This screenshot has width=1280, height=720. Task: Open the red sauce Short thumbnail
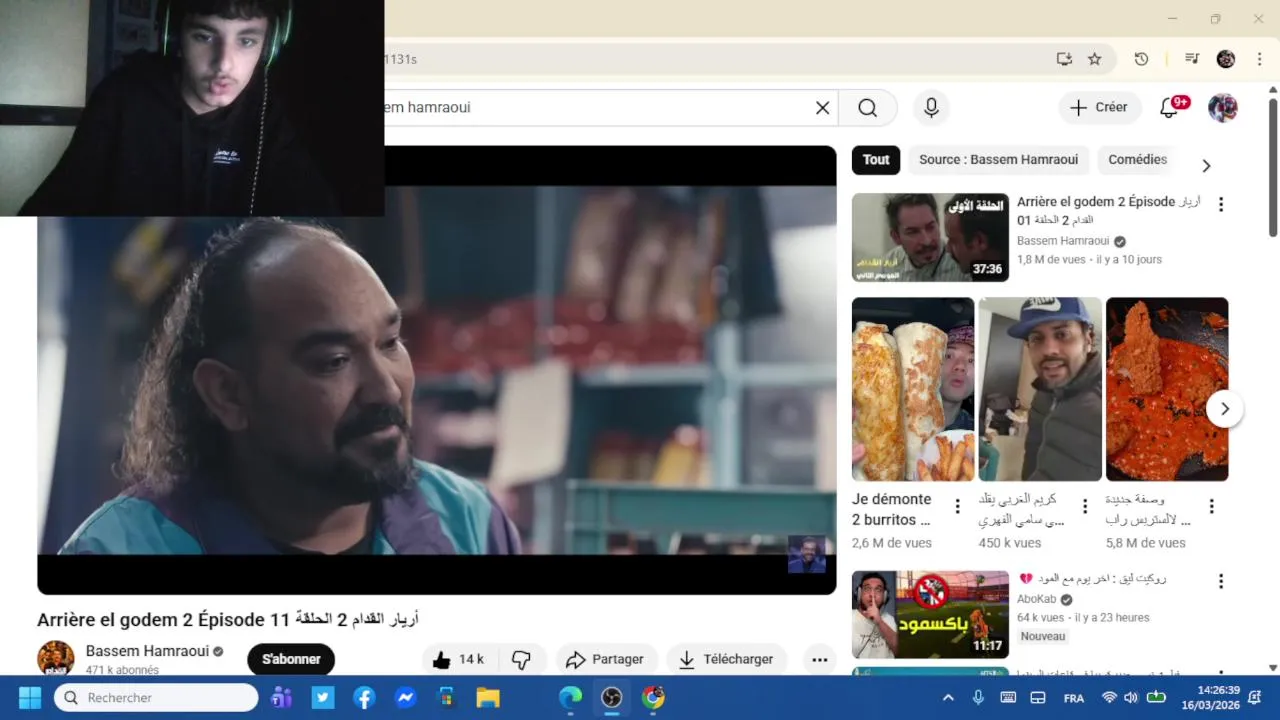tap(1167, 389)
